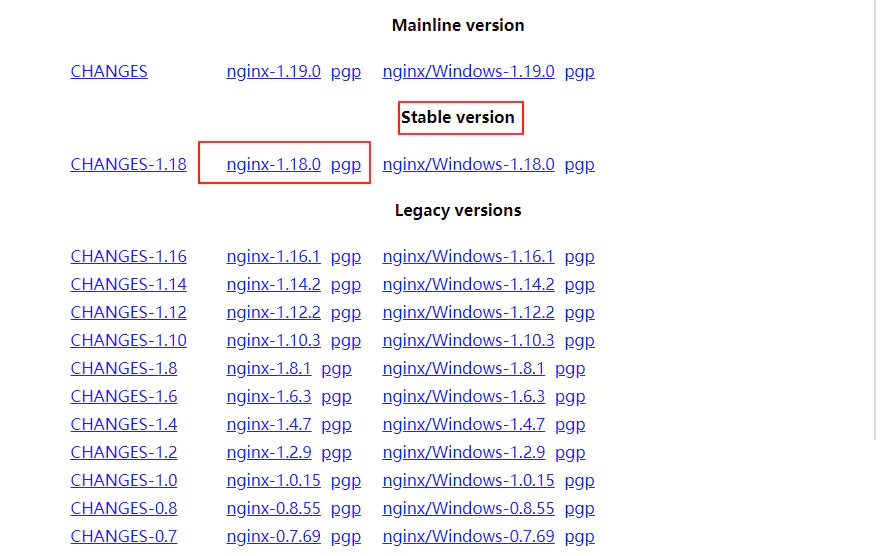Open CHANGES-1.6 link
Viewport: 880px width, 556px height.
coord(123,397)
